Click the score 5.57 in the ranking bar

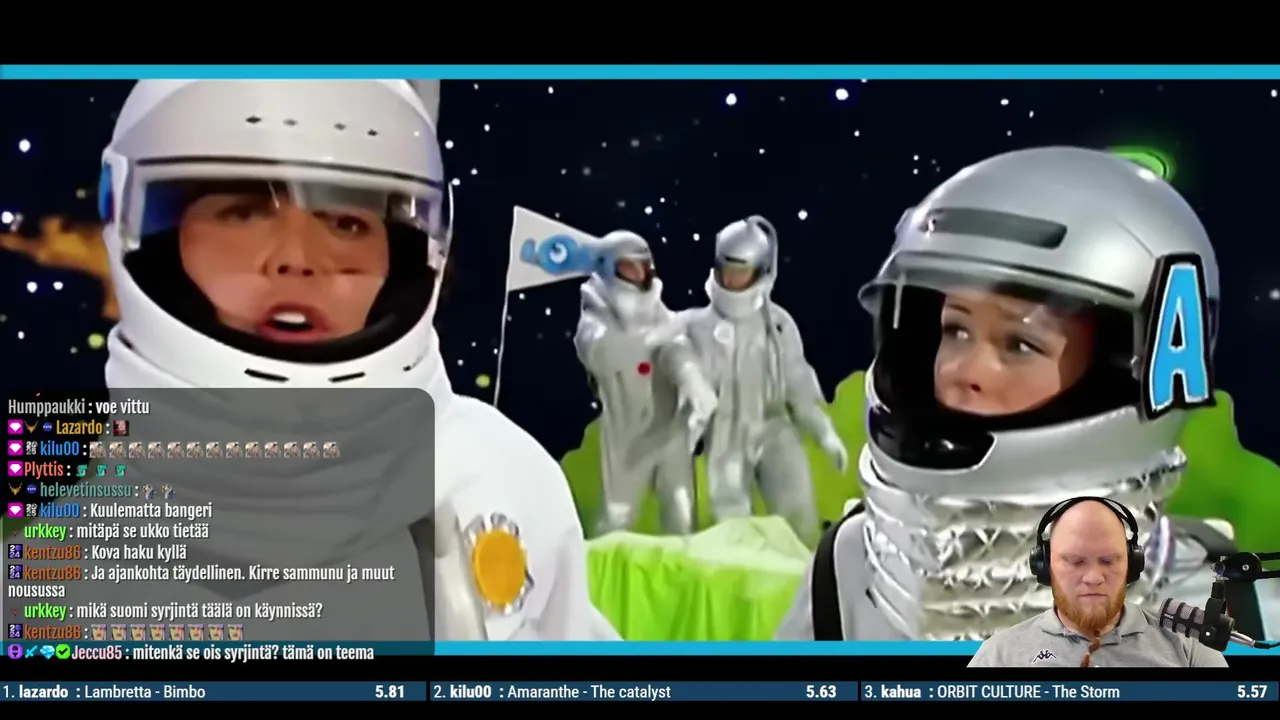point(1252,692)
